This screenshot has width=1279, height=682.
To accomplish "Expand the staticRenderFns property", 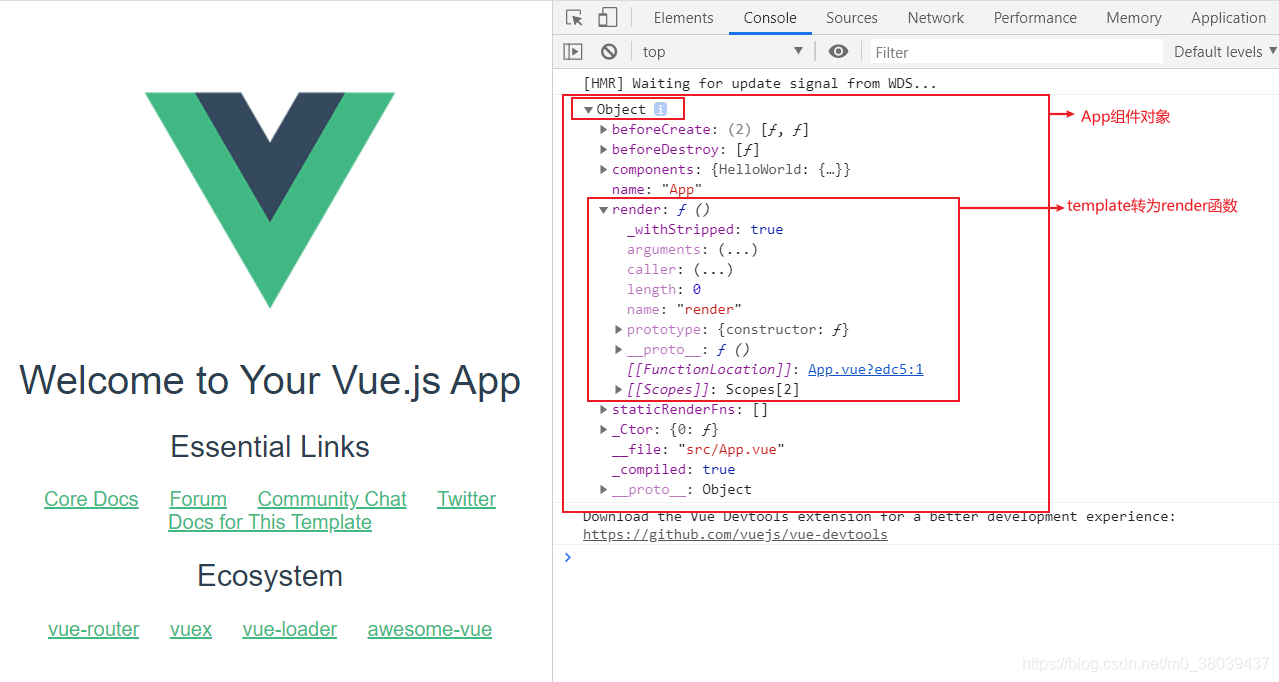I will 604,410.
